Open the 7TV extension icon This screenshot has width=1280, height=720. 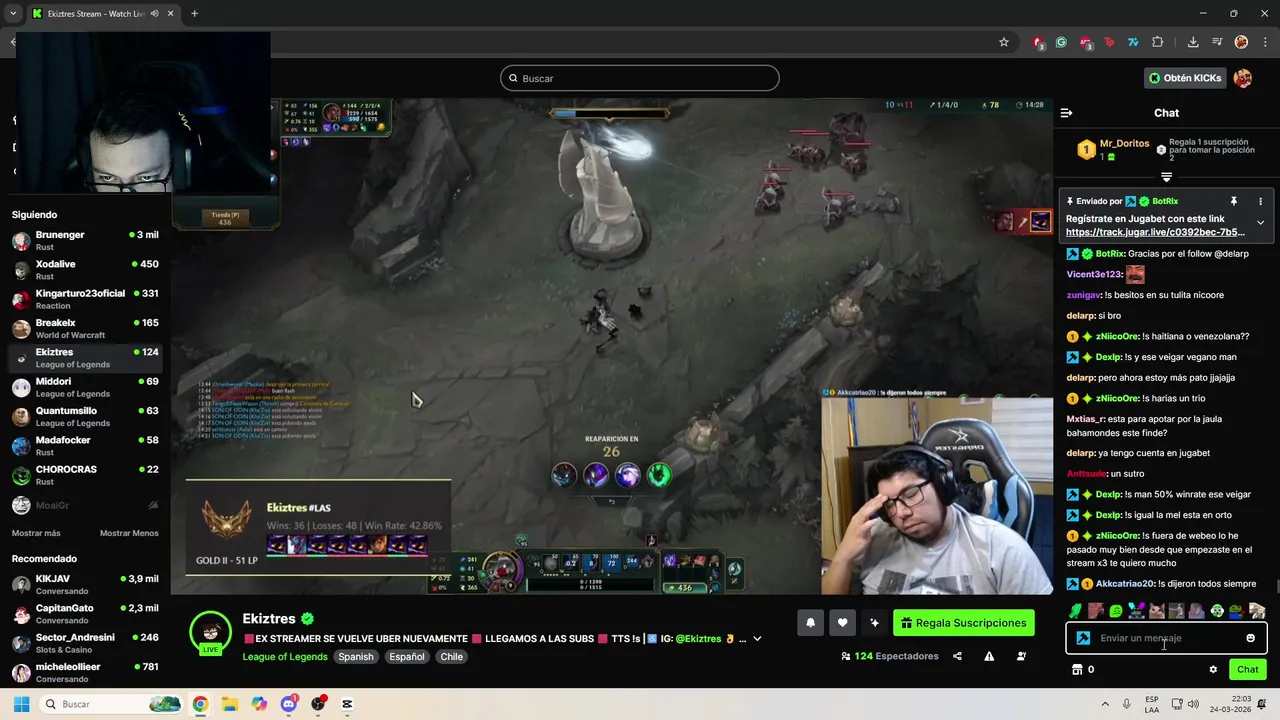tap(1133, 42)
